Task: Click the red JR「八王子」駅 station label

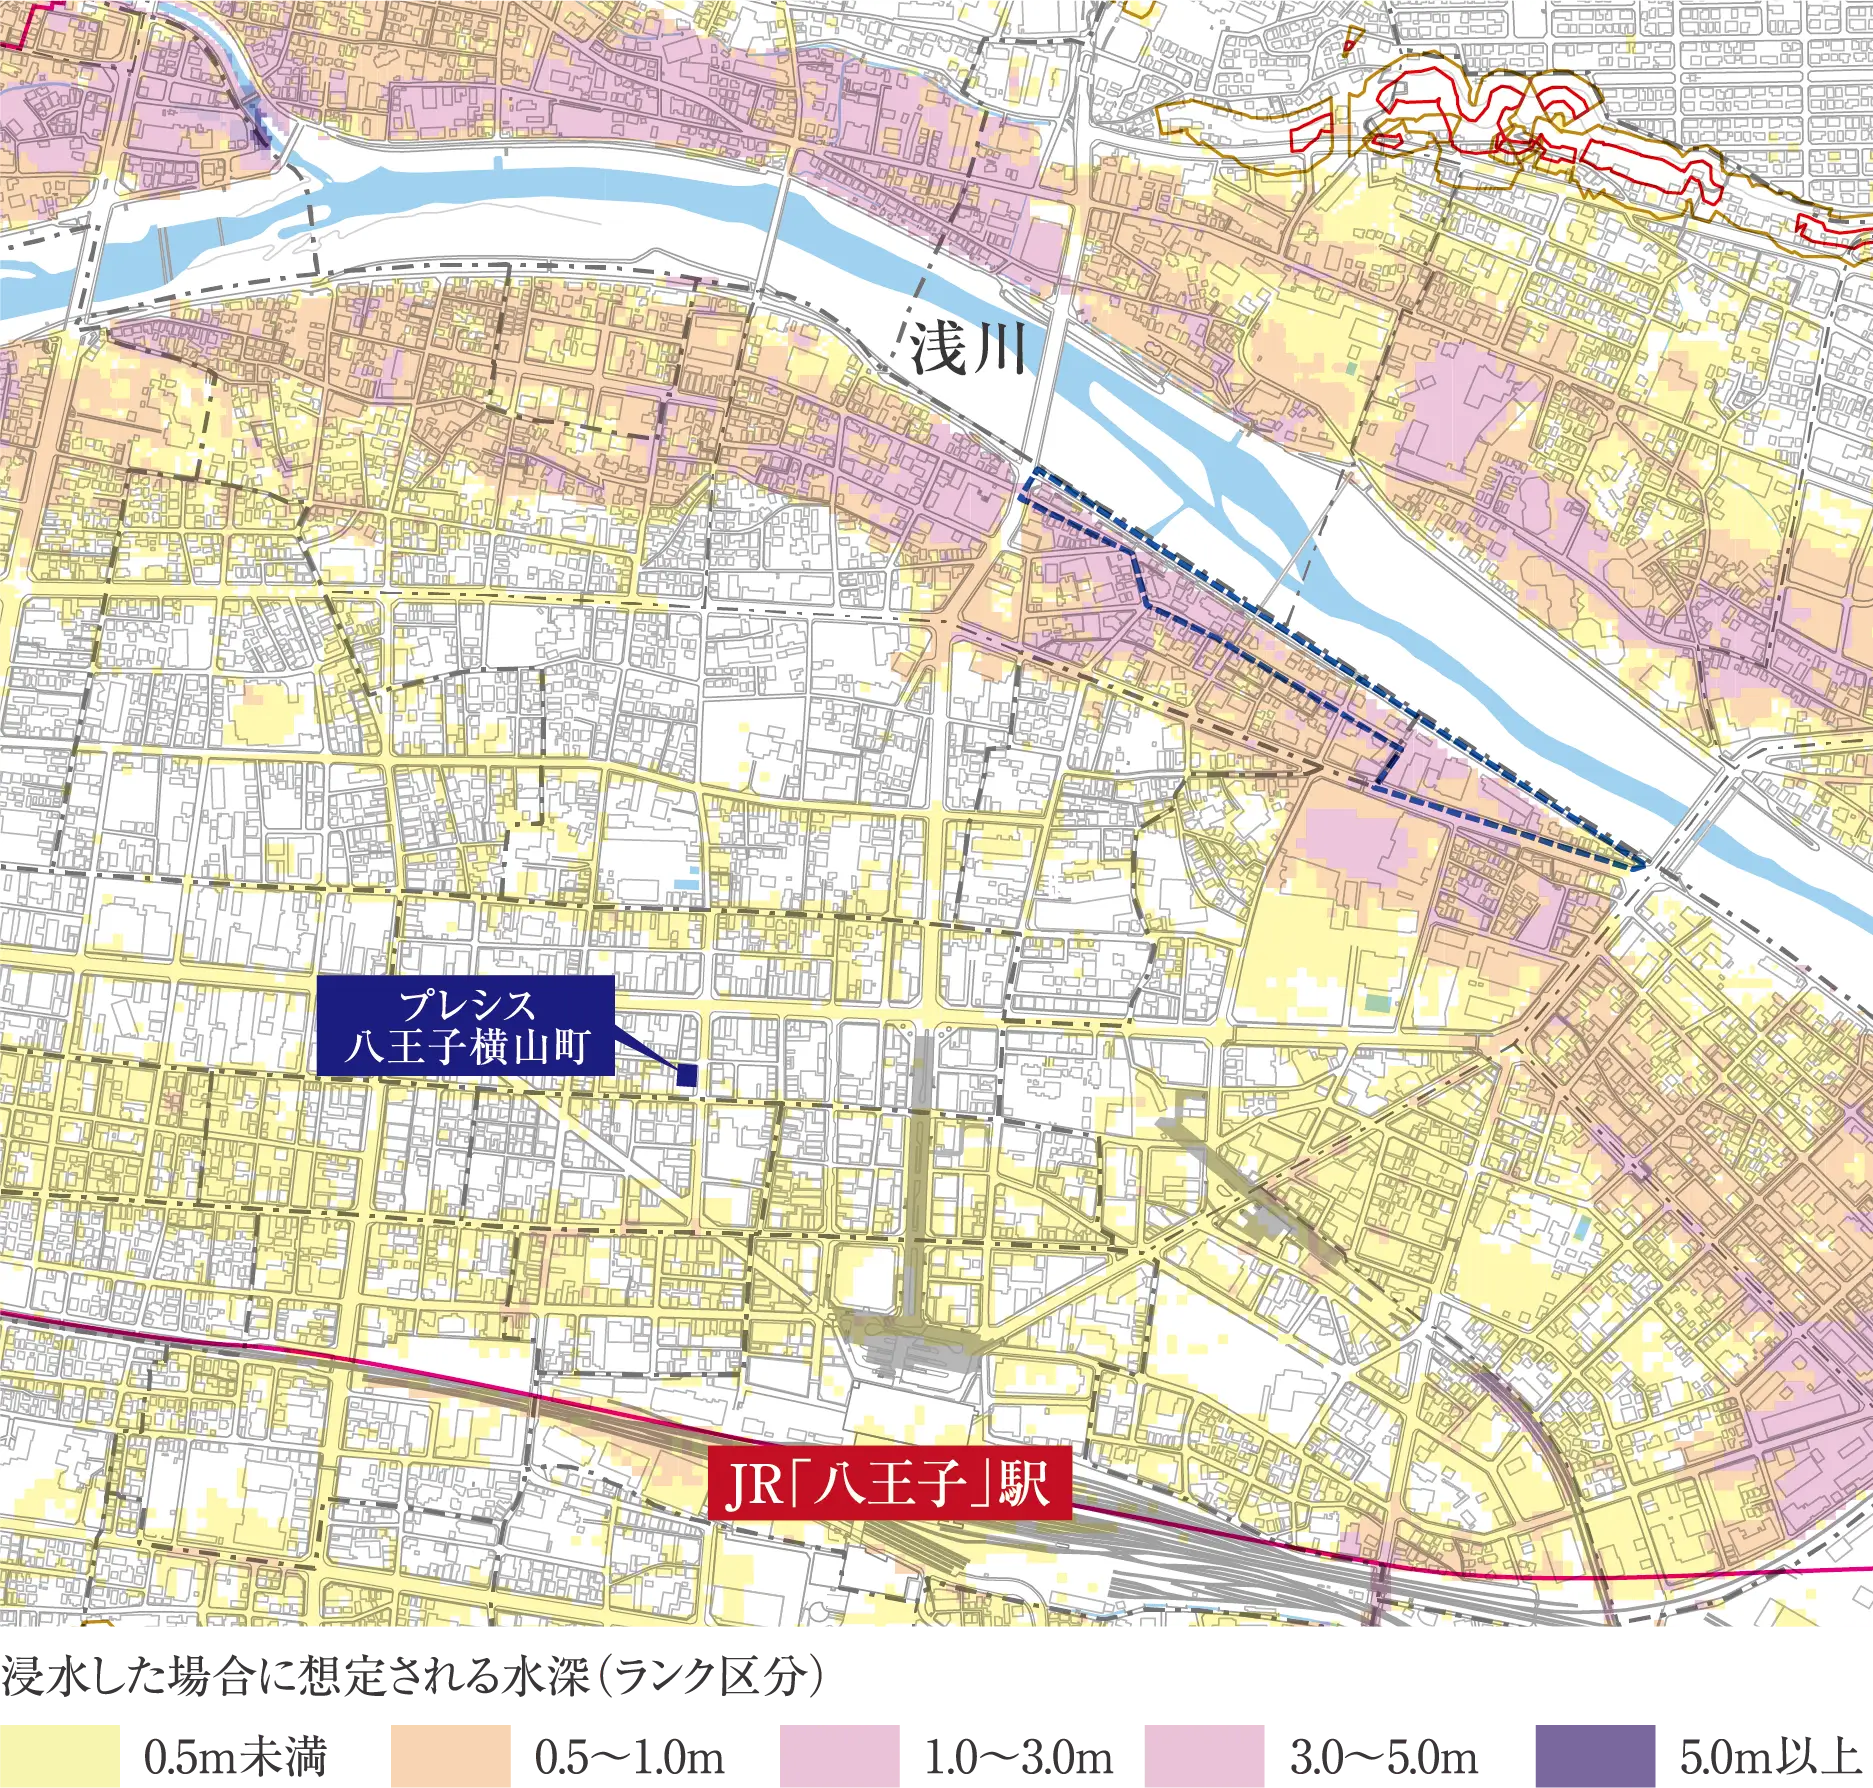Action: (889, 1484)
